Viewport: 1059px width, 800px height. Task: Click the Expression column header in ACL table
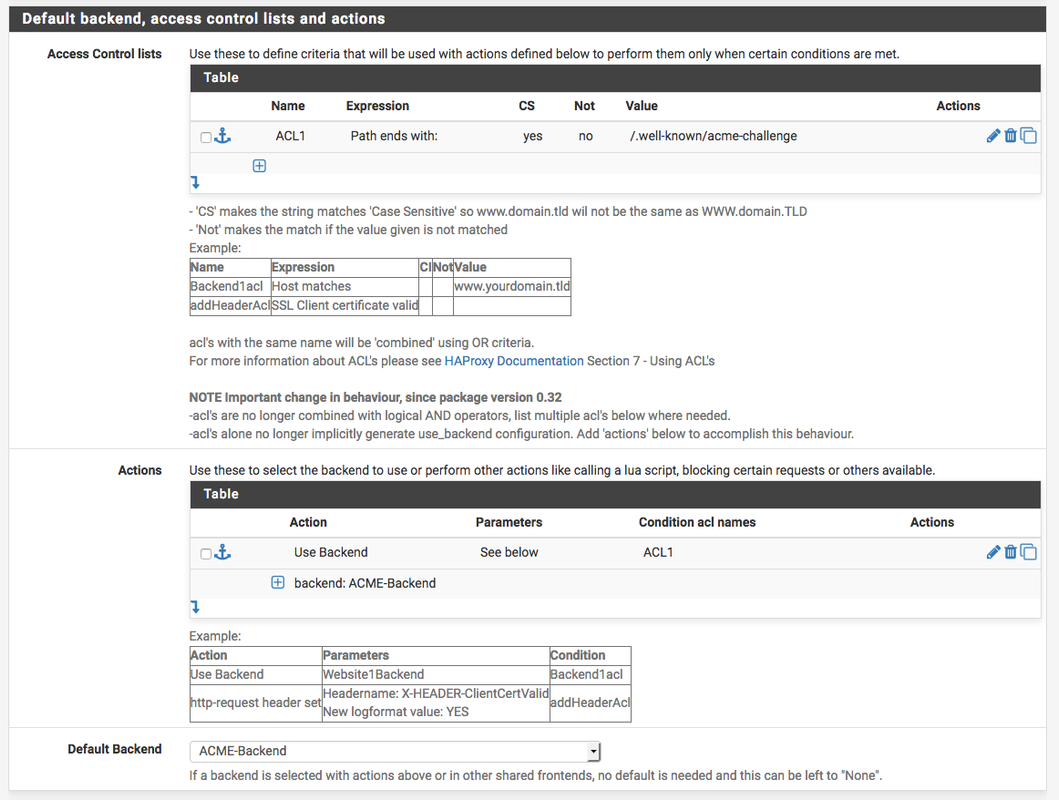(378, 105)
